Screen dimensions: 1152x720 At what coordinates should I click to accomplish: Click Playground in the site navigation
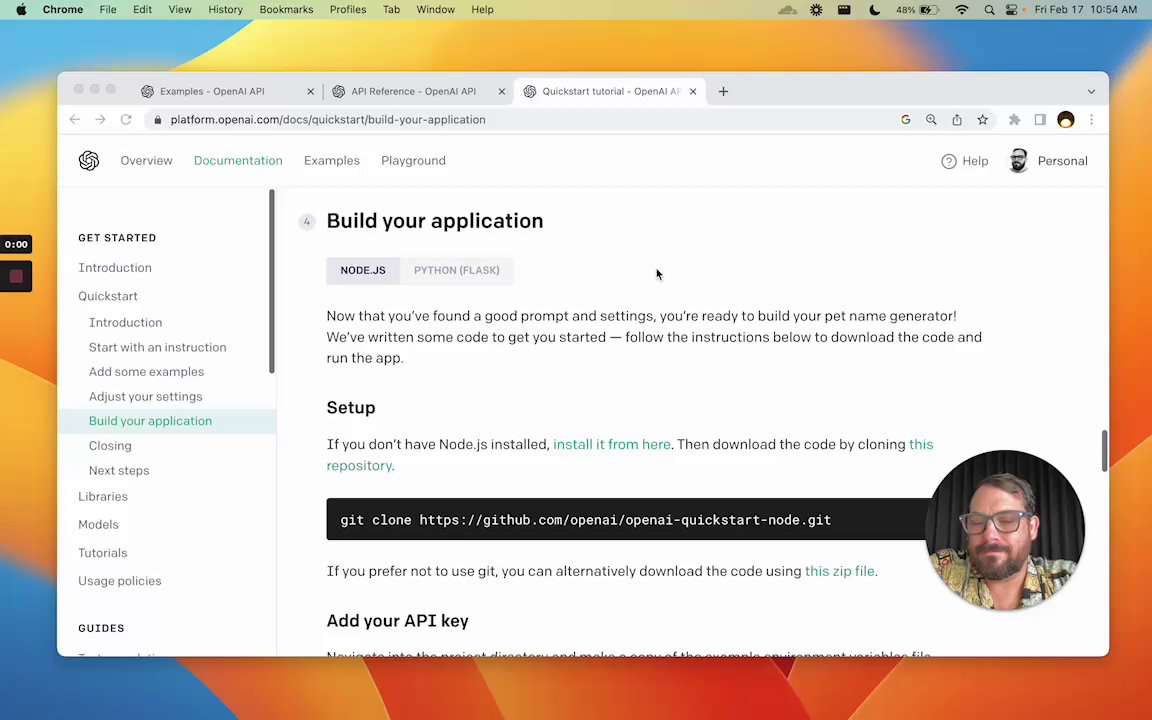pos(413,161)
